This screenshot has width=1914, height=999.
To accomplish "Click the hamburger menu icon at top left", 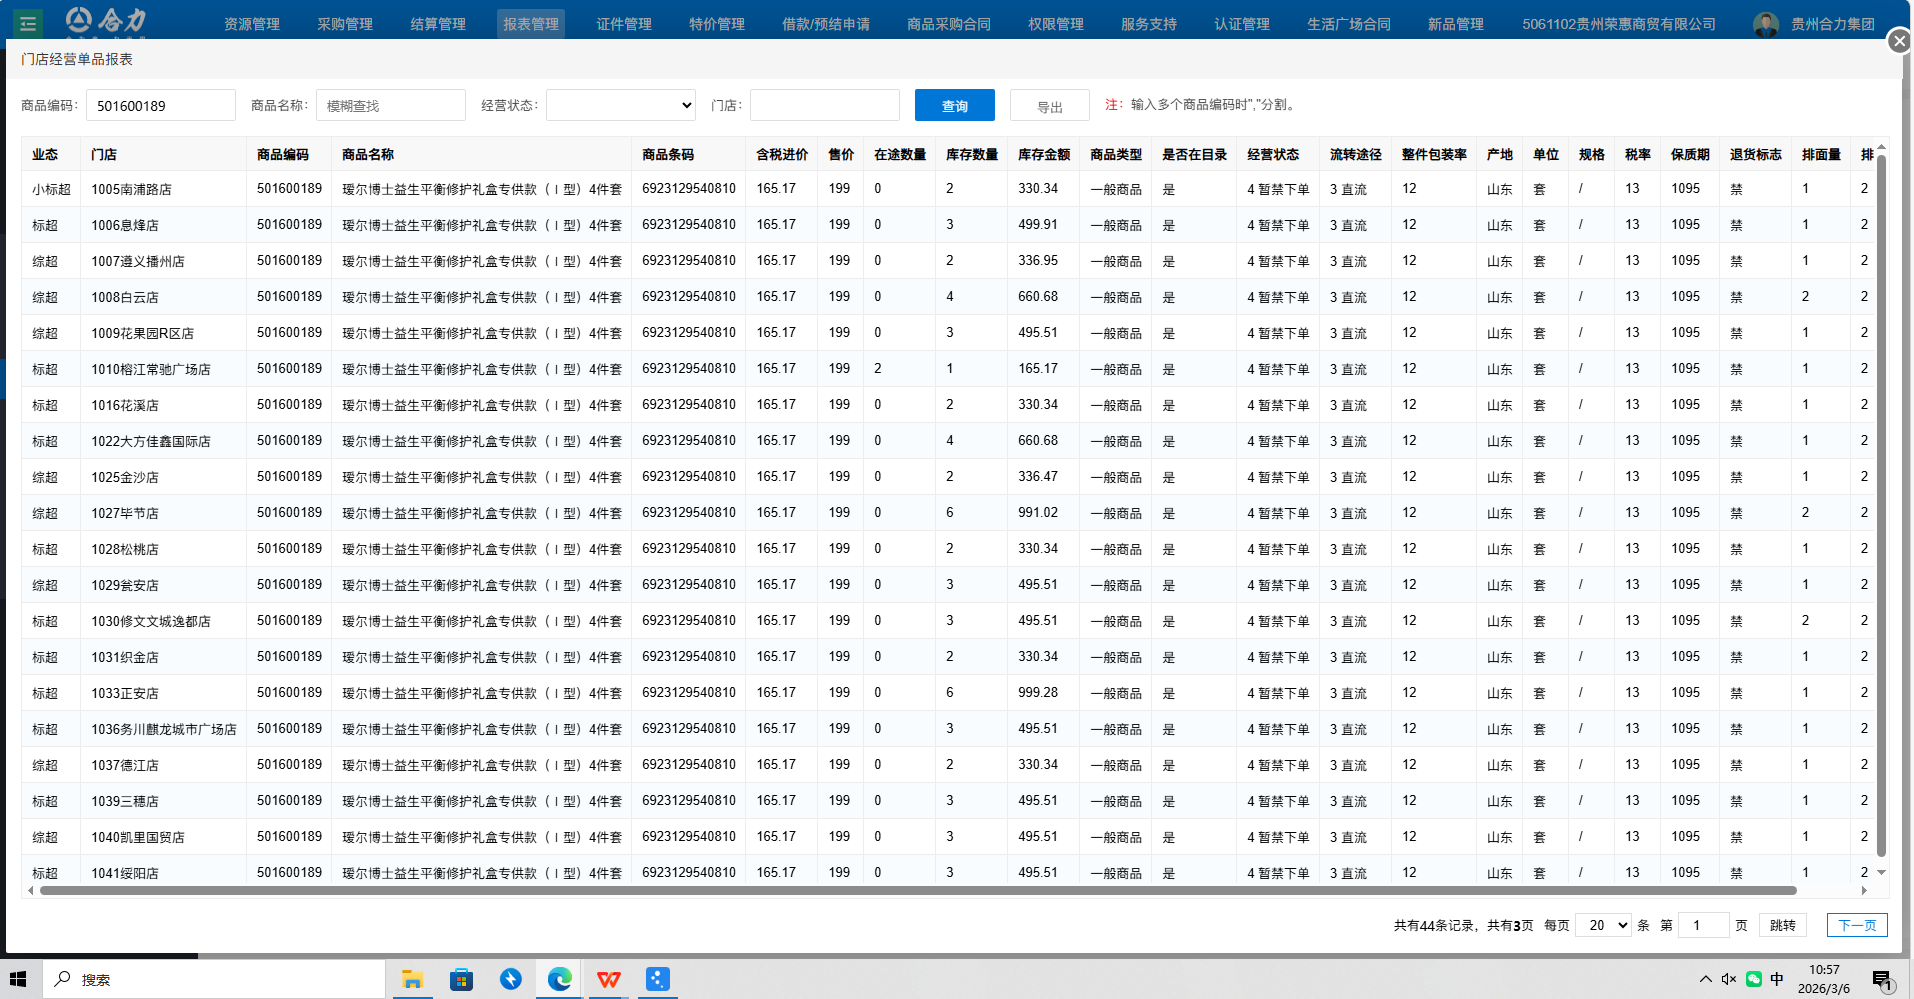I will 27,23.
